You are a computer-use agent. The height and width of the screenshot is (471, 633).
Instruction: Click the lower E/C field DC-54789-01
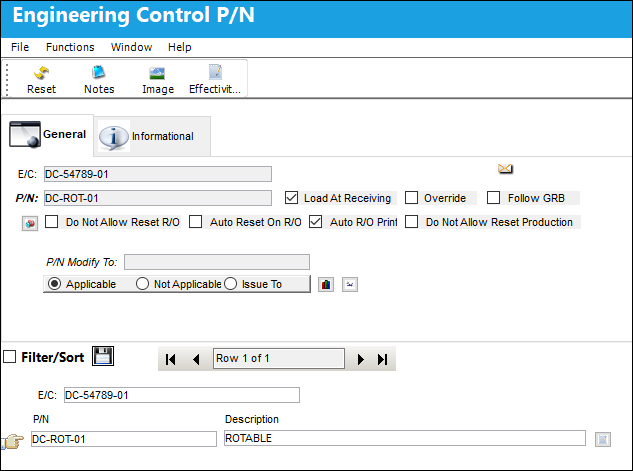(182, 395)
